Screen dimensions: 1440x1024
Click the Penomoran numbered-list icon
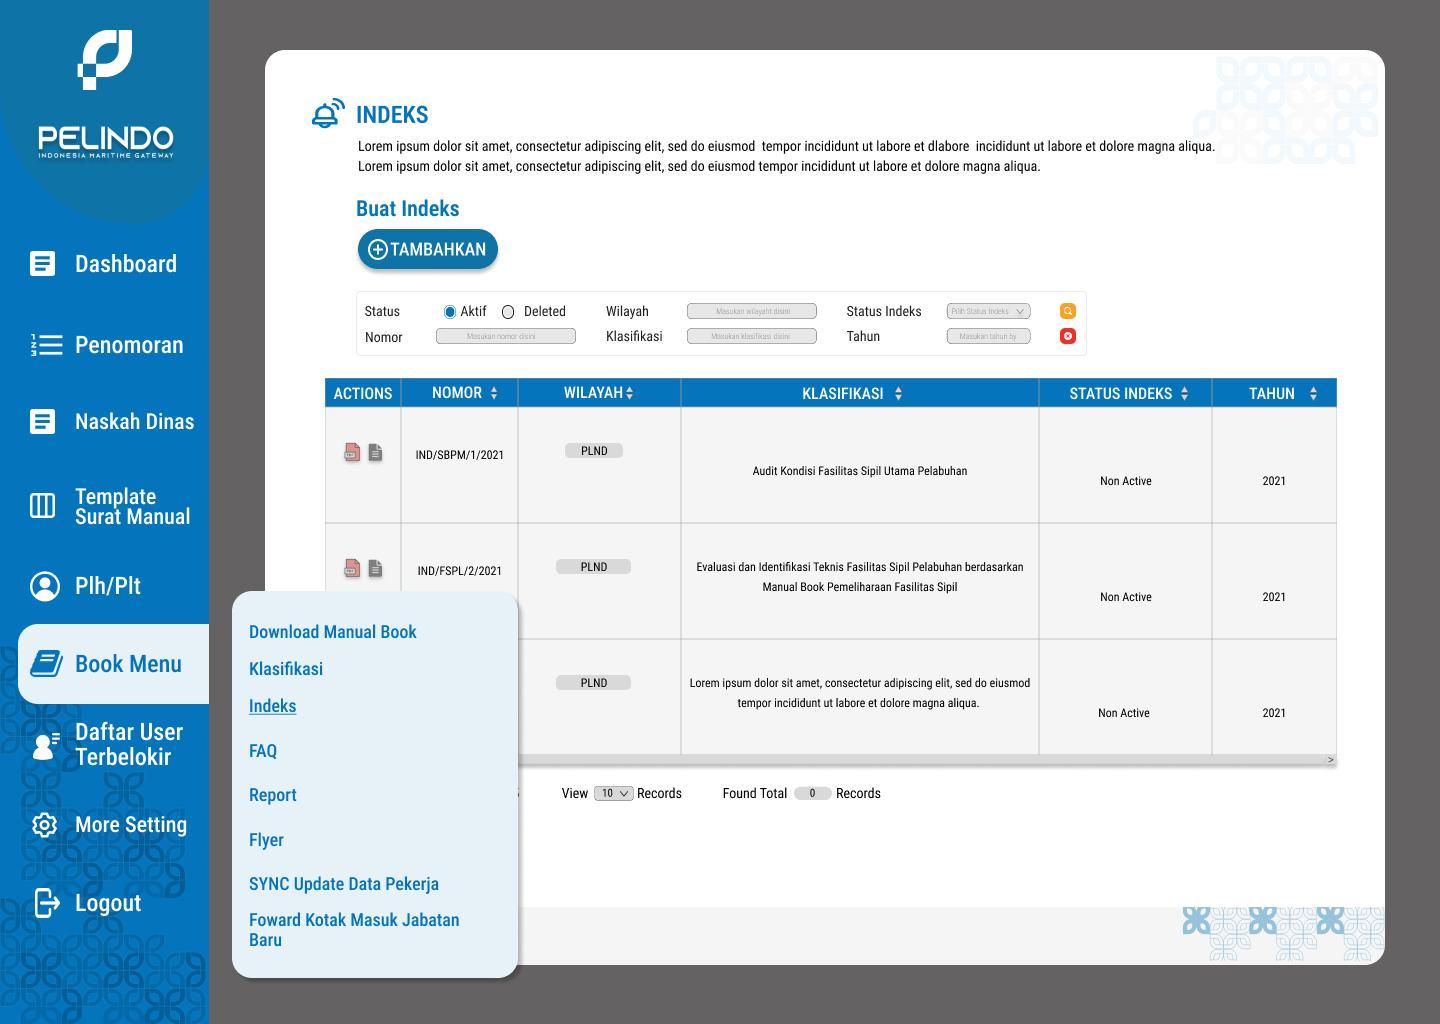[x=46, y=345]
